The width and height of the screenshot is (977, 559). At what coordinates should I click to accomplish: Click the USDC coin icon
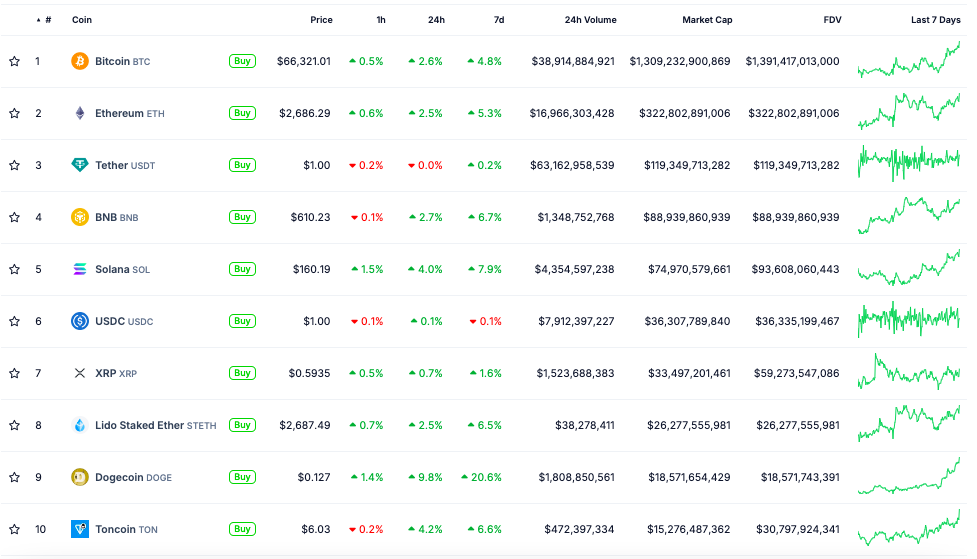pyautogui.click(x=80, y=321)
